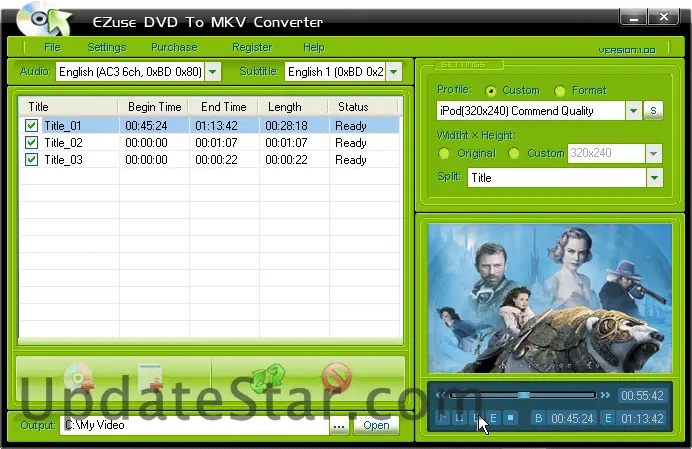The height and width of the screenshot is (449, 692).
Task: Open the Subtitle dropdown
Action: [394, 72]
